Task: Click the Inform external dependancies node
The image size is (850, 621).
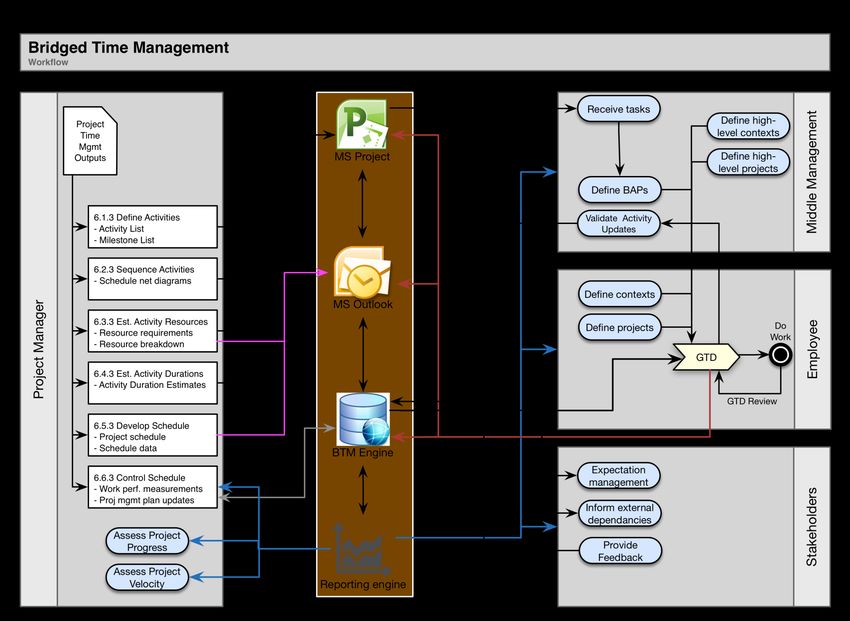Action: tap(620, 514)
